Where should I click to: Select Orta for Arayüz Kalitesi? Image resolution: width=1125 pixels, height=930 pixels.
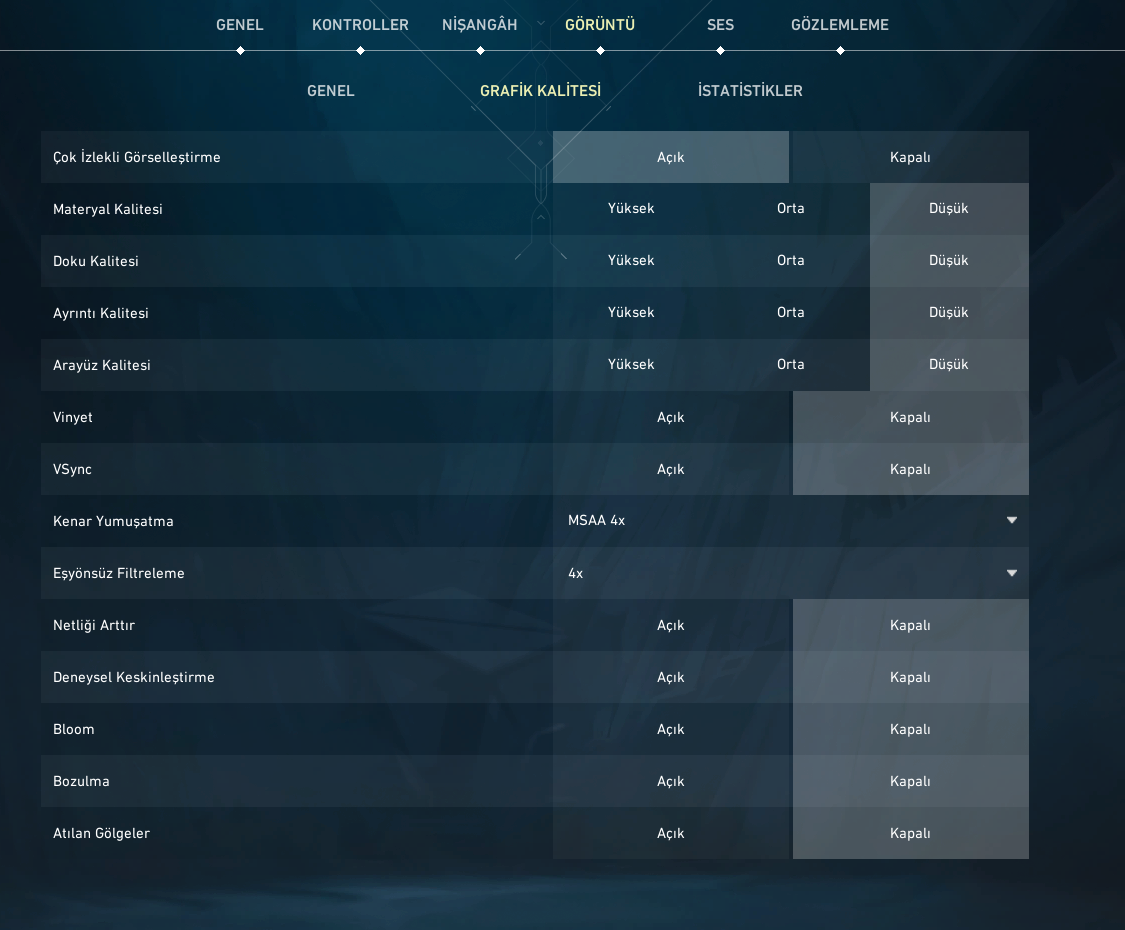pyautogui.click(x=791, y=365)
